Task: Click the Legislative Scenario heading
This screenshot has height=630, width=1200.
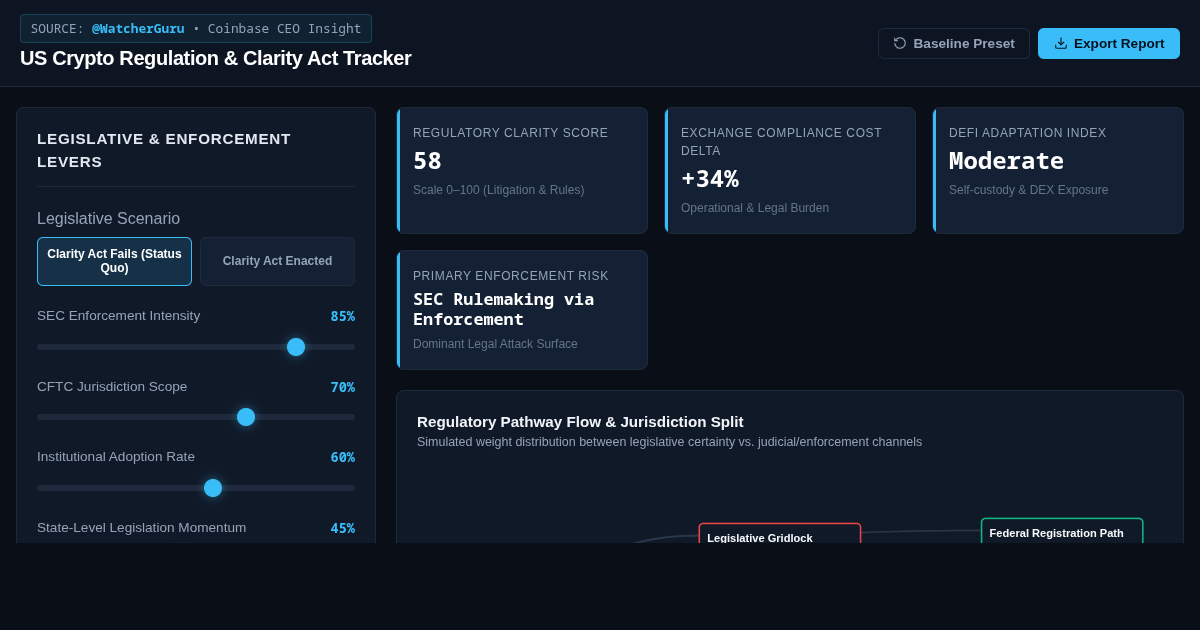Action: 108,219
